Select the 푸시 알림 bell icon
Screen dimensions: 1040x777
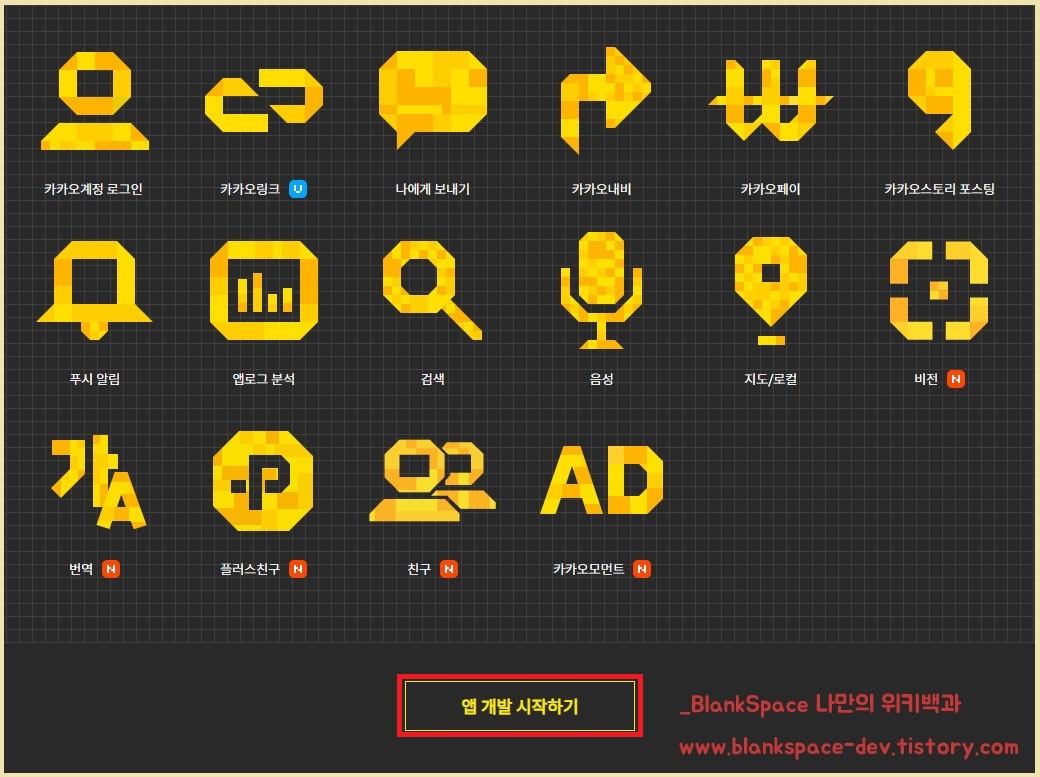pyautogui.click(x=95, y=290)
